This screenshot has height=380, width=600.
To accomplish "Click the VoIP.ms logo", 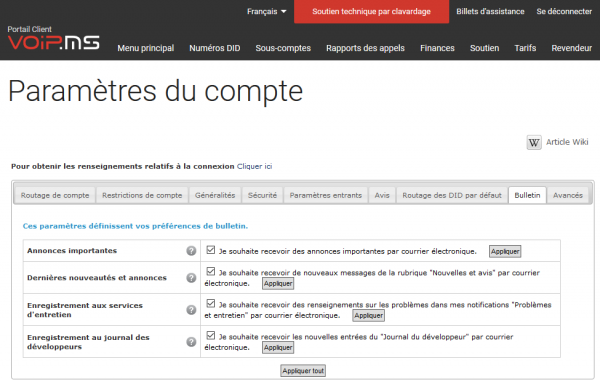I will [x=54, y=42].
